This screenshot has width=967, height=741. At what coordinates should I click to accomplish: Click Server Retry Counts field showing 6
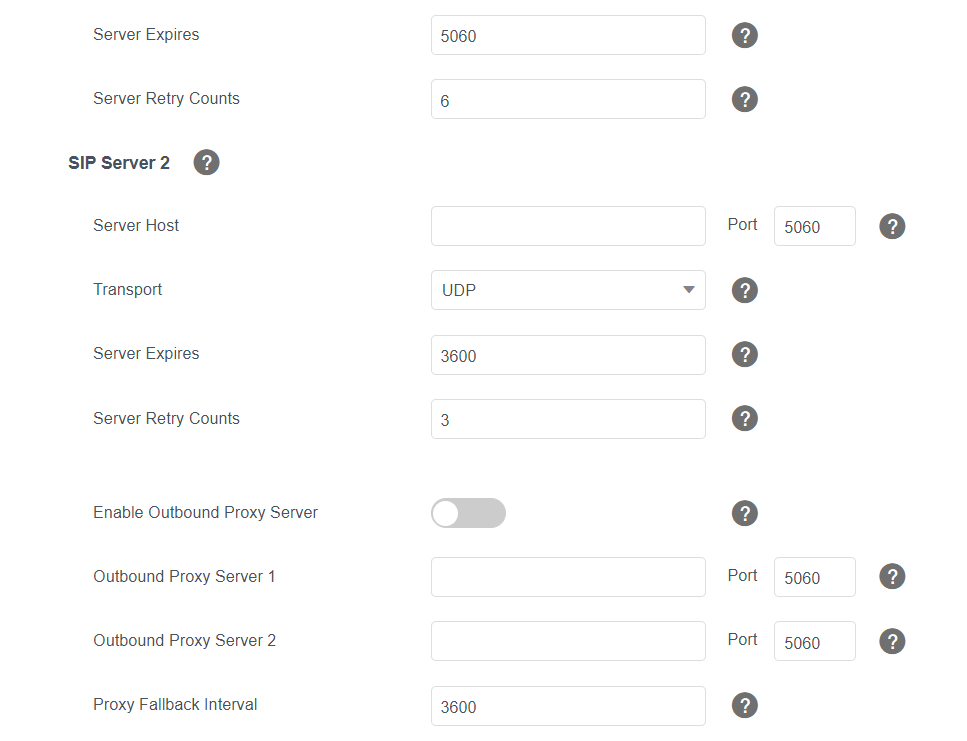568,100
